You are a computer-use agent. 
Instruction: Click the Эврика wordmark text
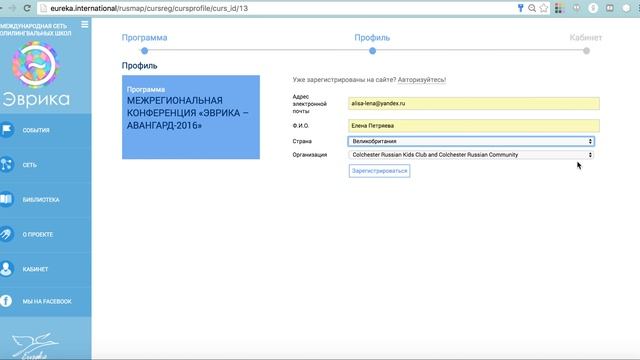click(x=36, y=99)
